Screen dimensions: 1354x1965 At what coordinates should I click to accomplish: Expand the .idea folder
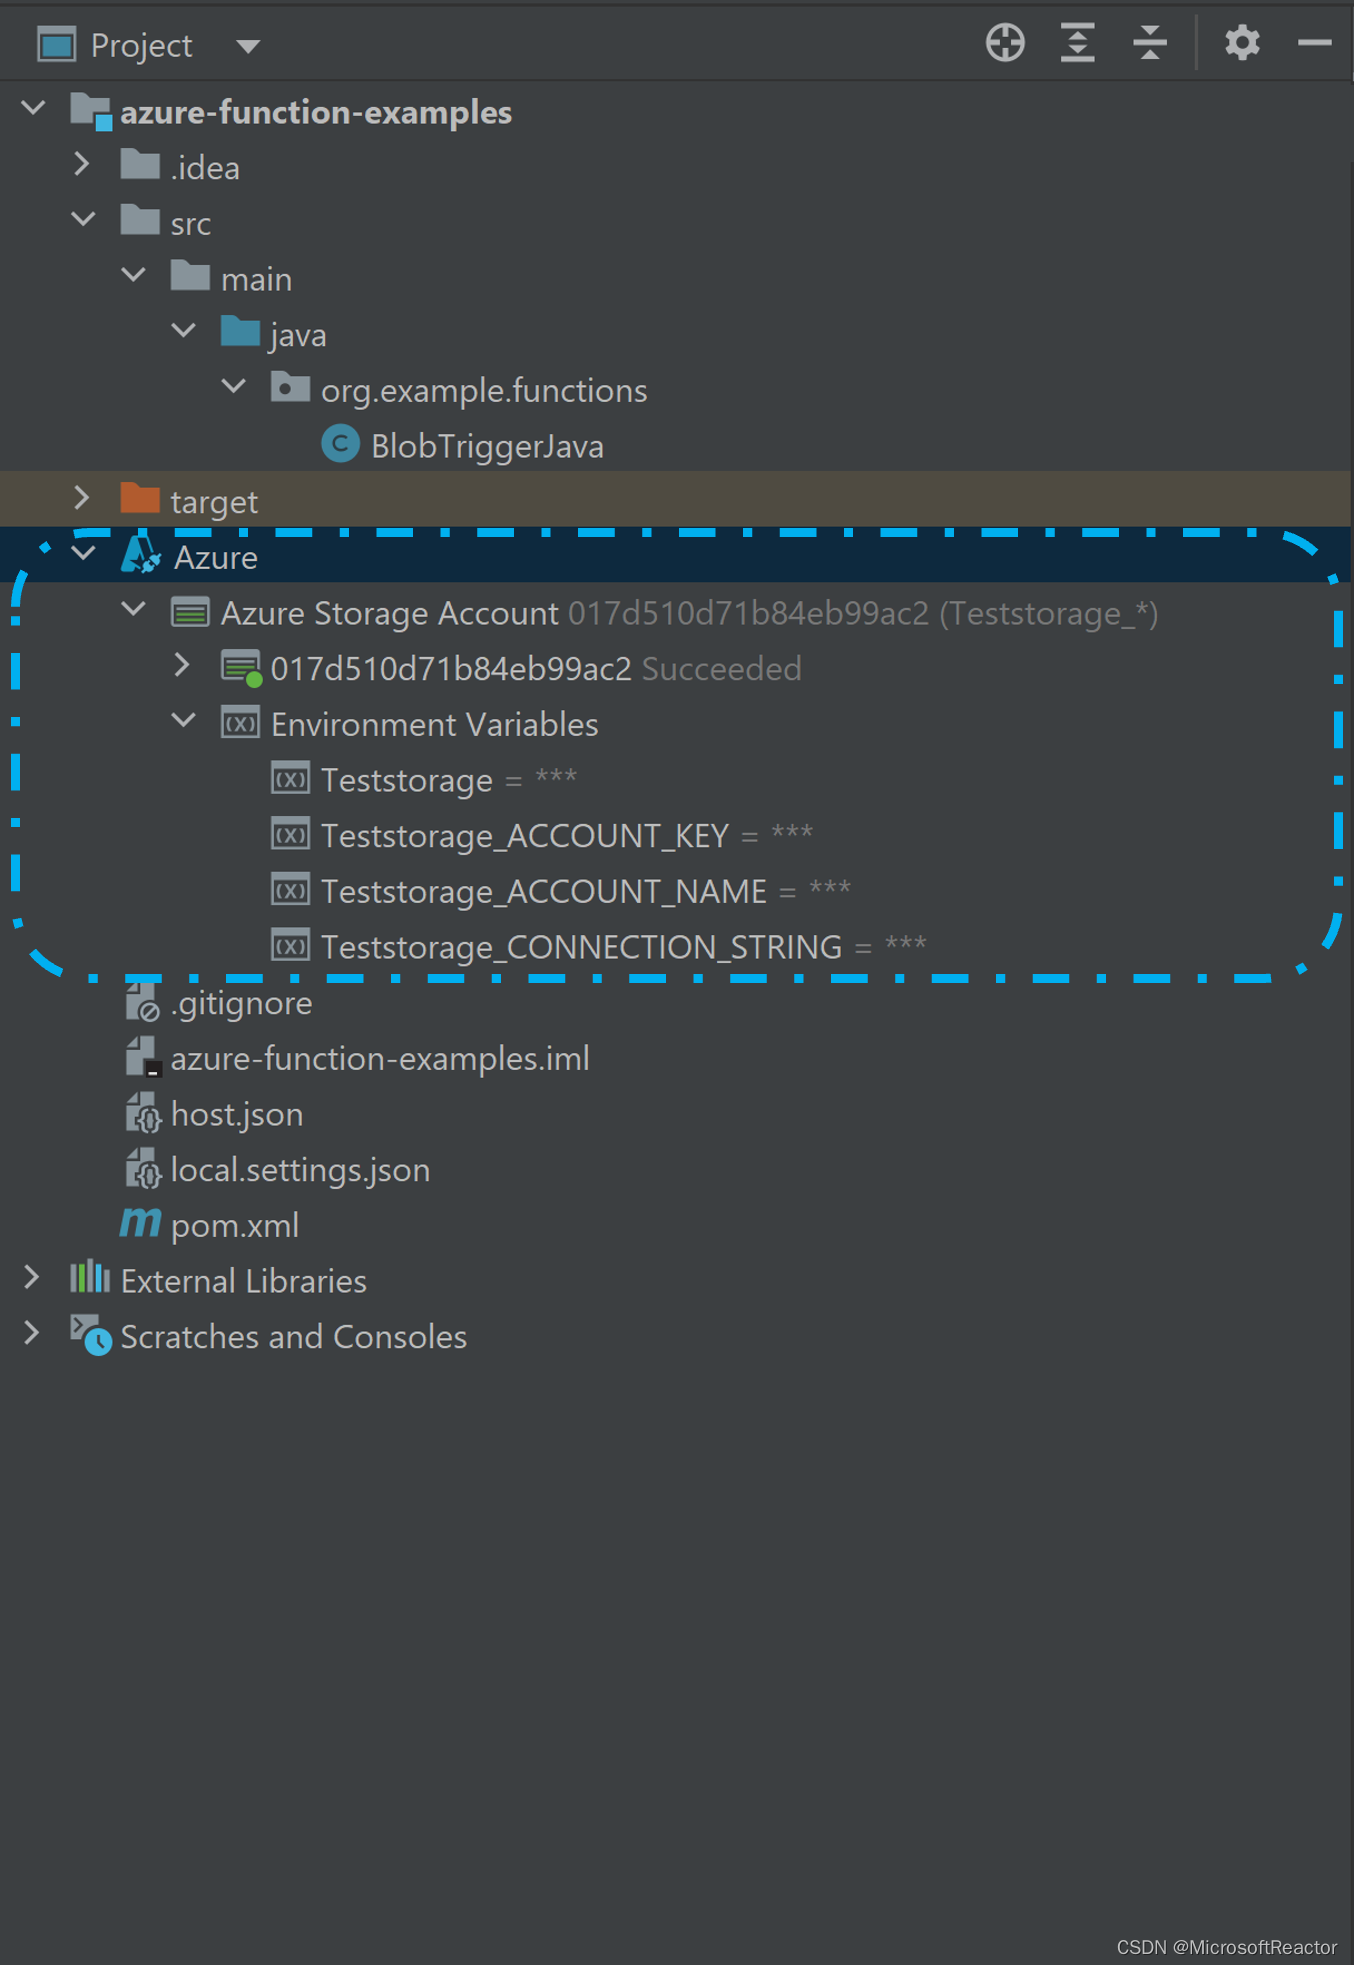click(82, 163)
